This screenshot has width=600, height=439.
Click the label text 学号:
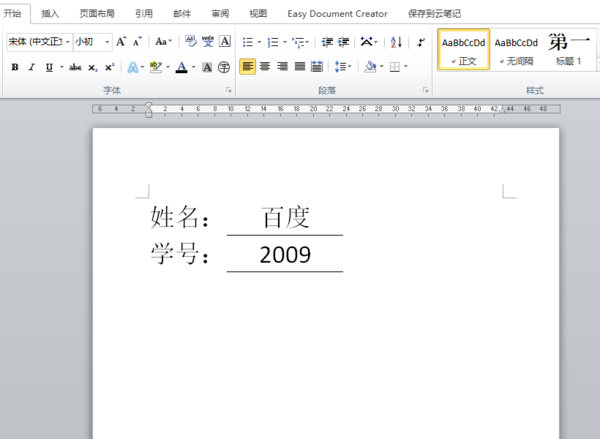tap(180, 253)
